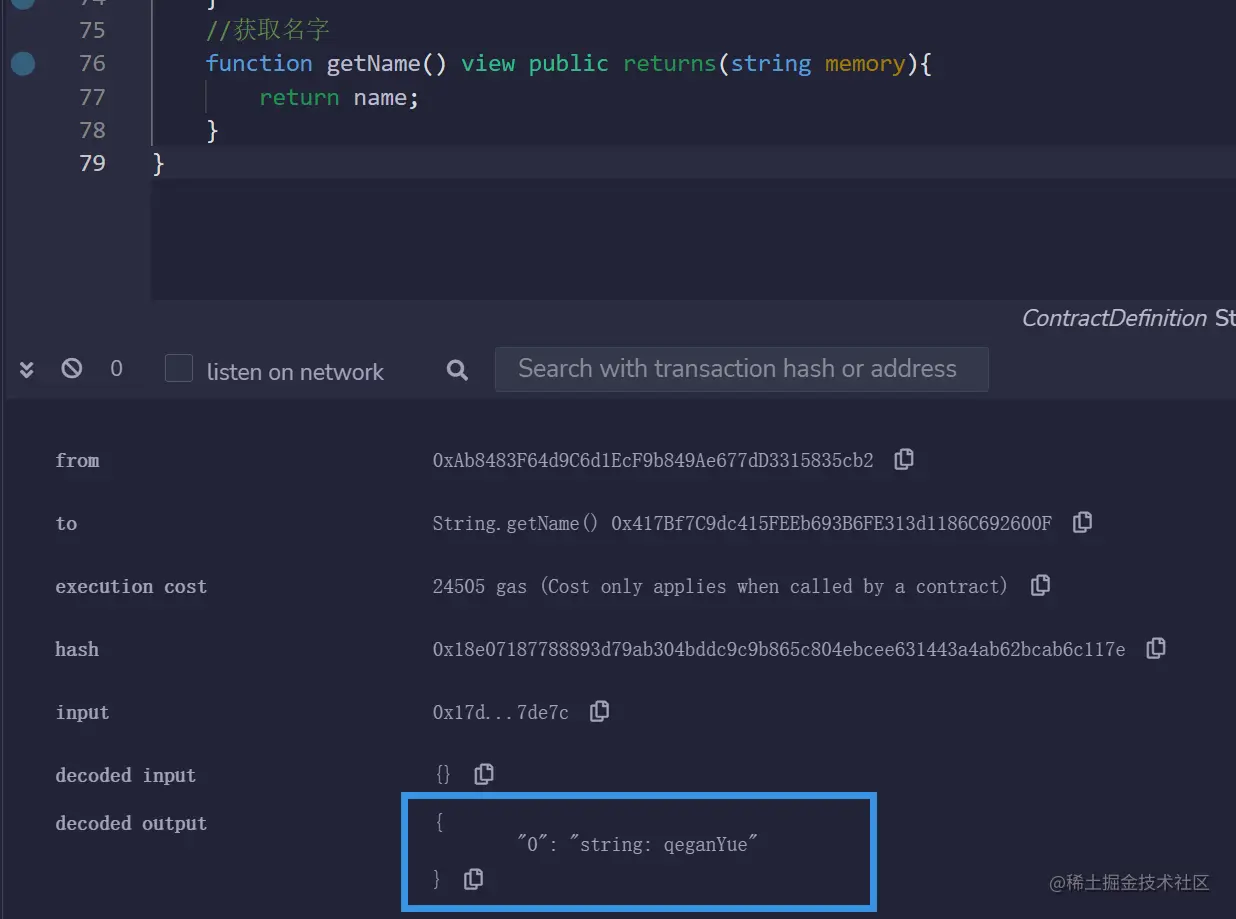Click the 获取名字 comment on line 75
The height and width of the screenshot is (919, 1236).
[x=267, y=30]
